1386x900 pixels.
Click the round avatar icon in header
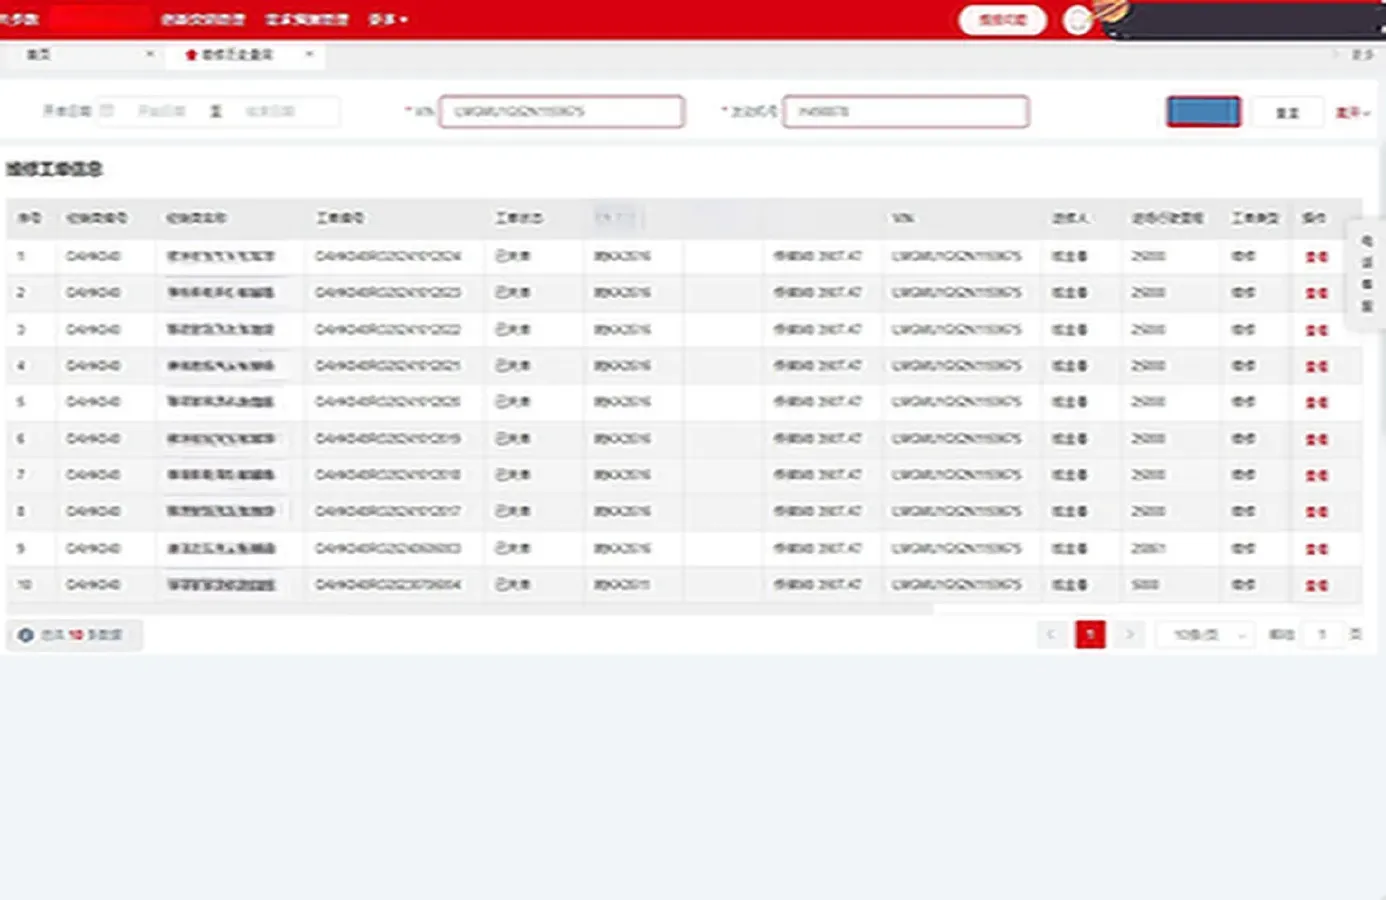[x=1077, y=20]
